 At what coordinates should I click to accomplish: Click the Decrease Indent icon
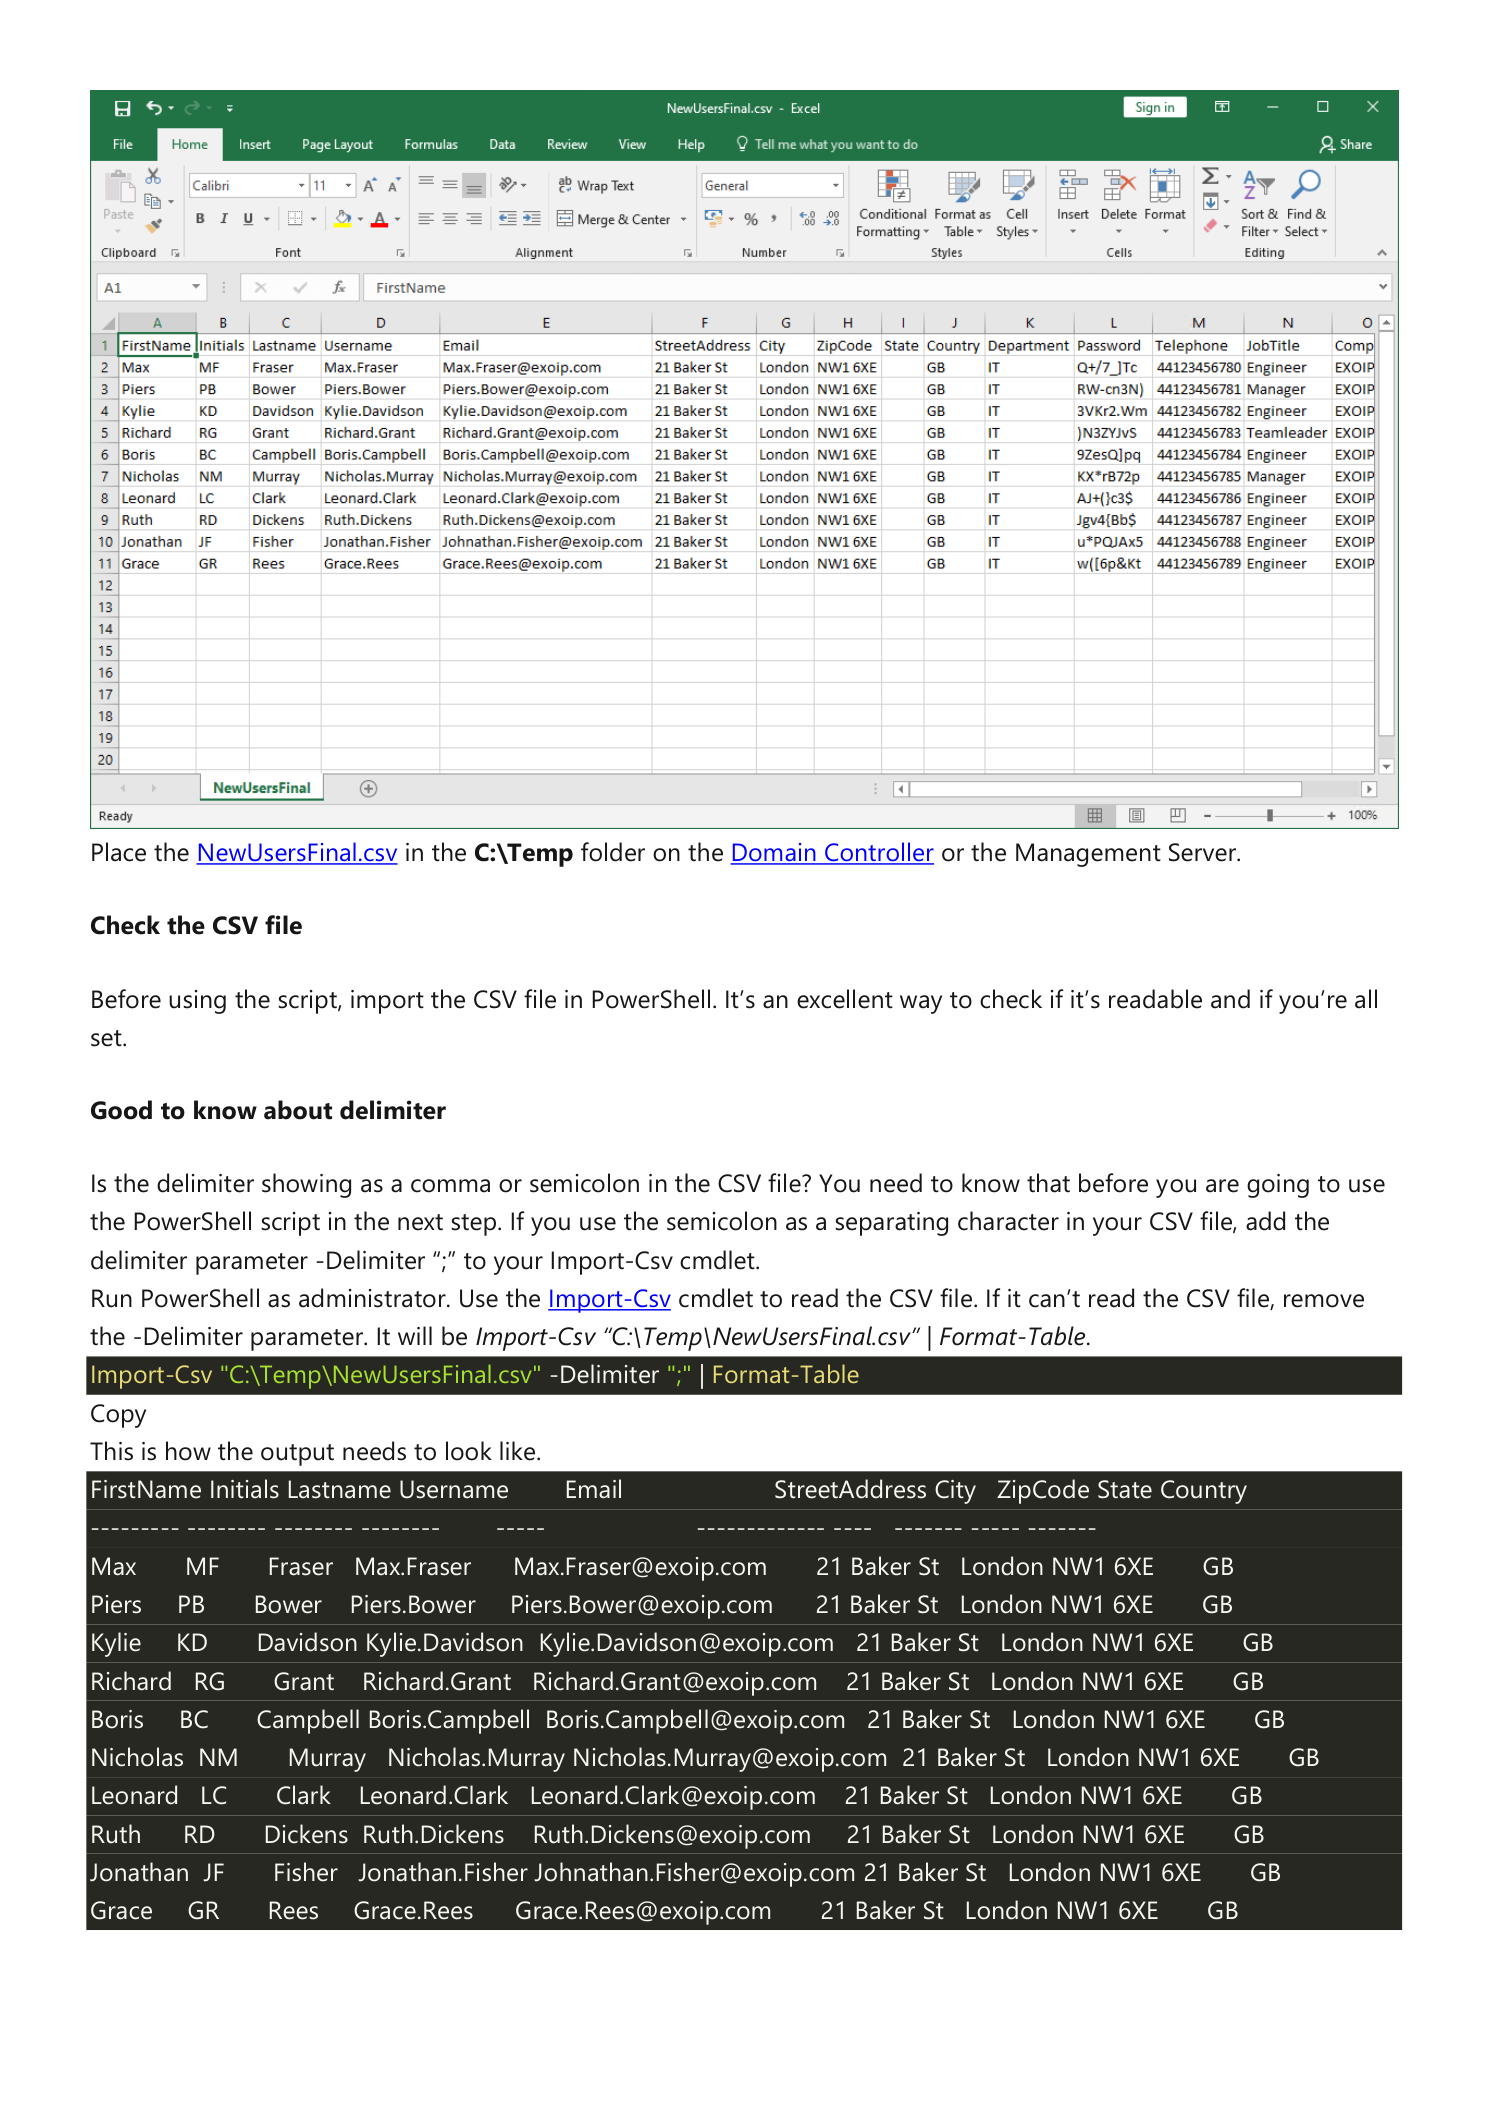click(x=507, y=219)
